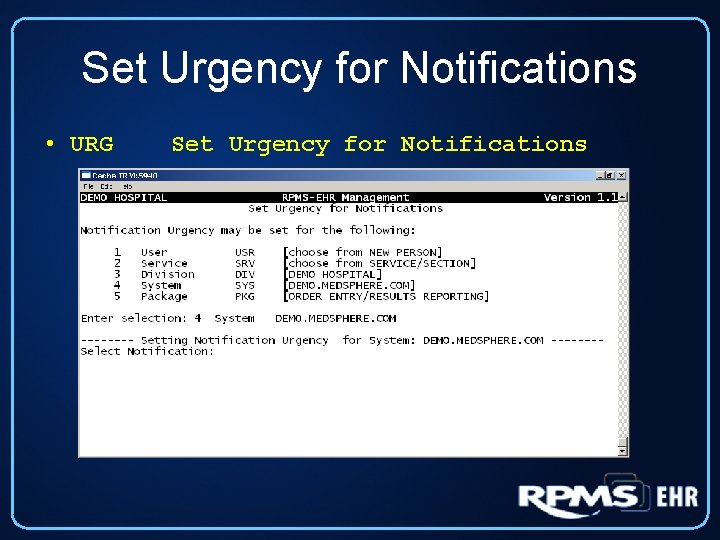Click the slide title 'Set Urgency for Notifications'
Viewport: 720px width, 540px height.
tap(359, 68)
